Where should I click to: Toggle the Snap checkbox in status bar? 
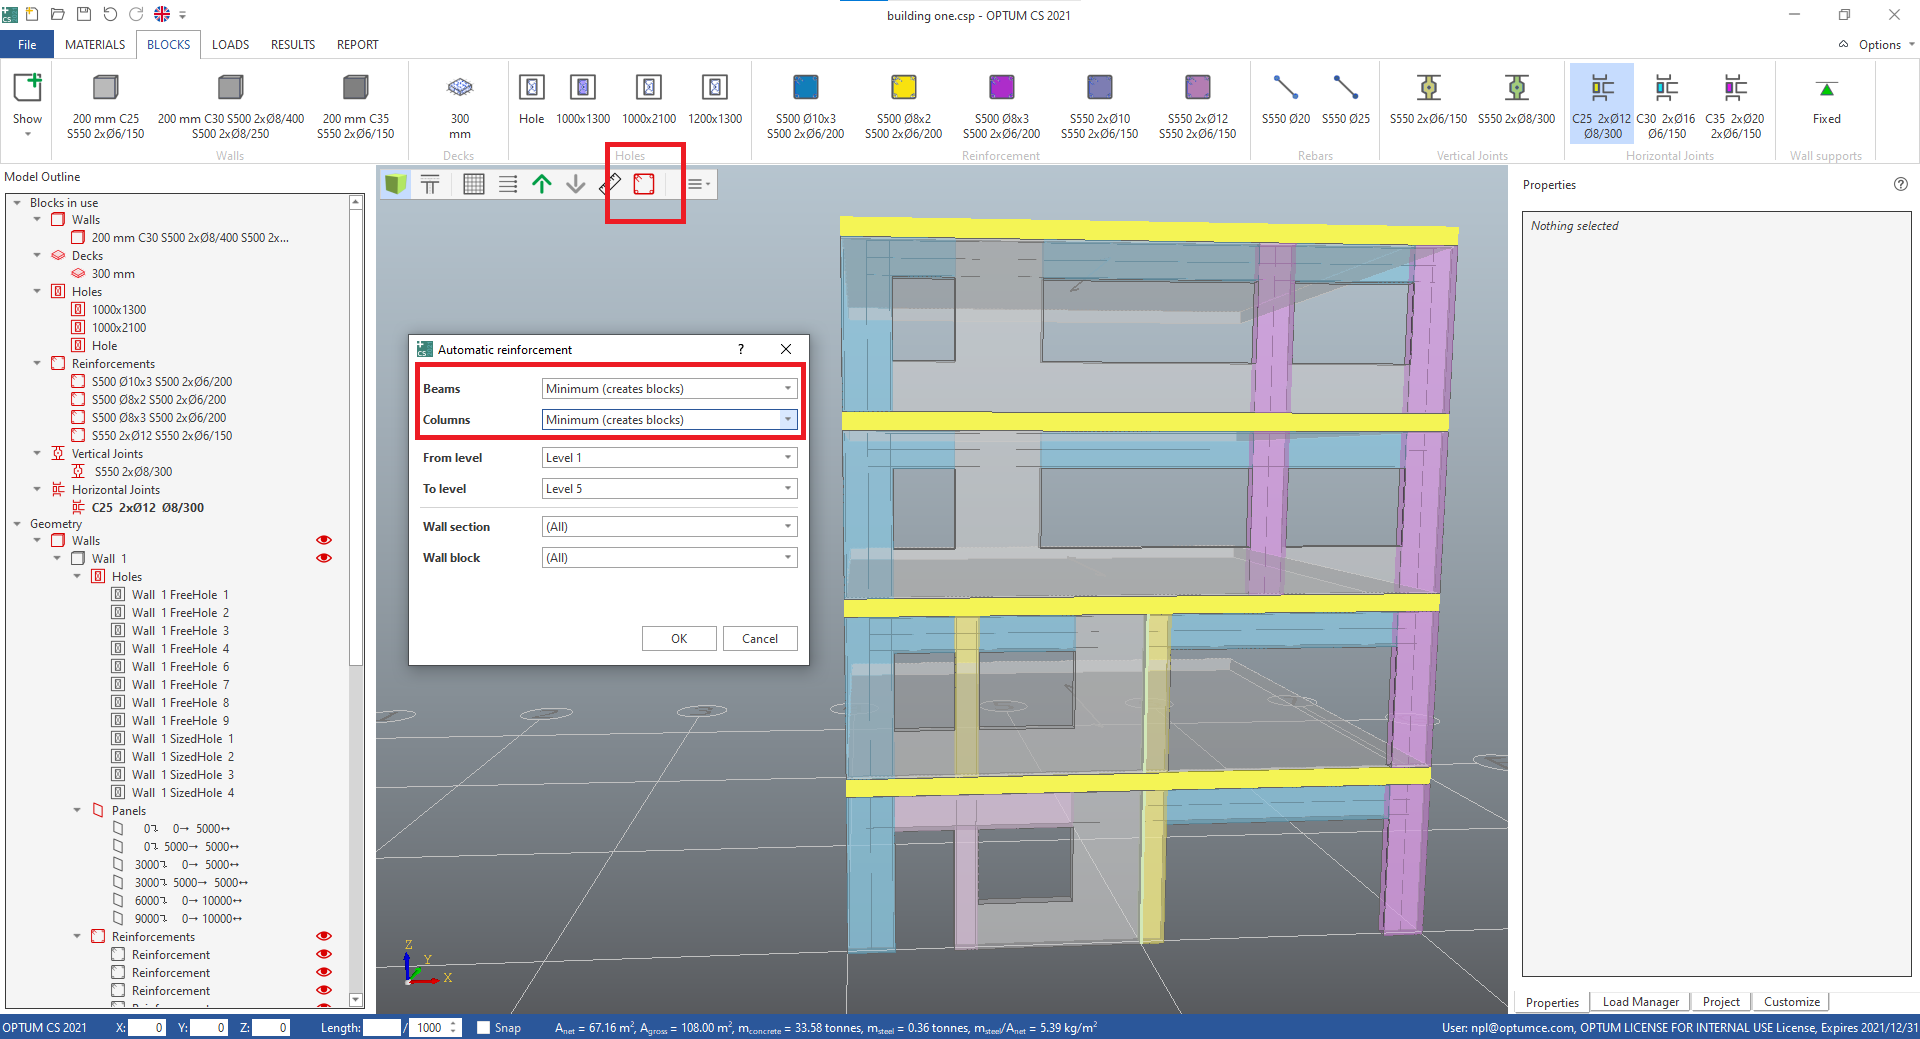[x=484, y=1027]
